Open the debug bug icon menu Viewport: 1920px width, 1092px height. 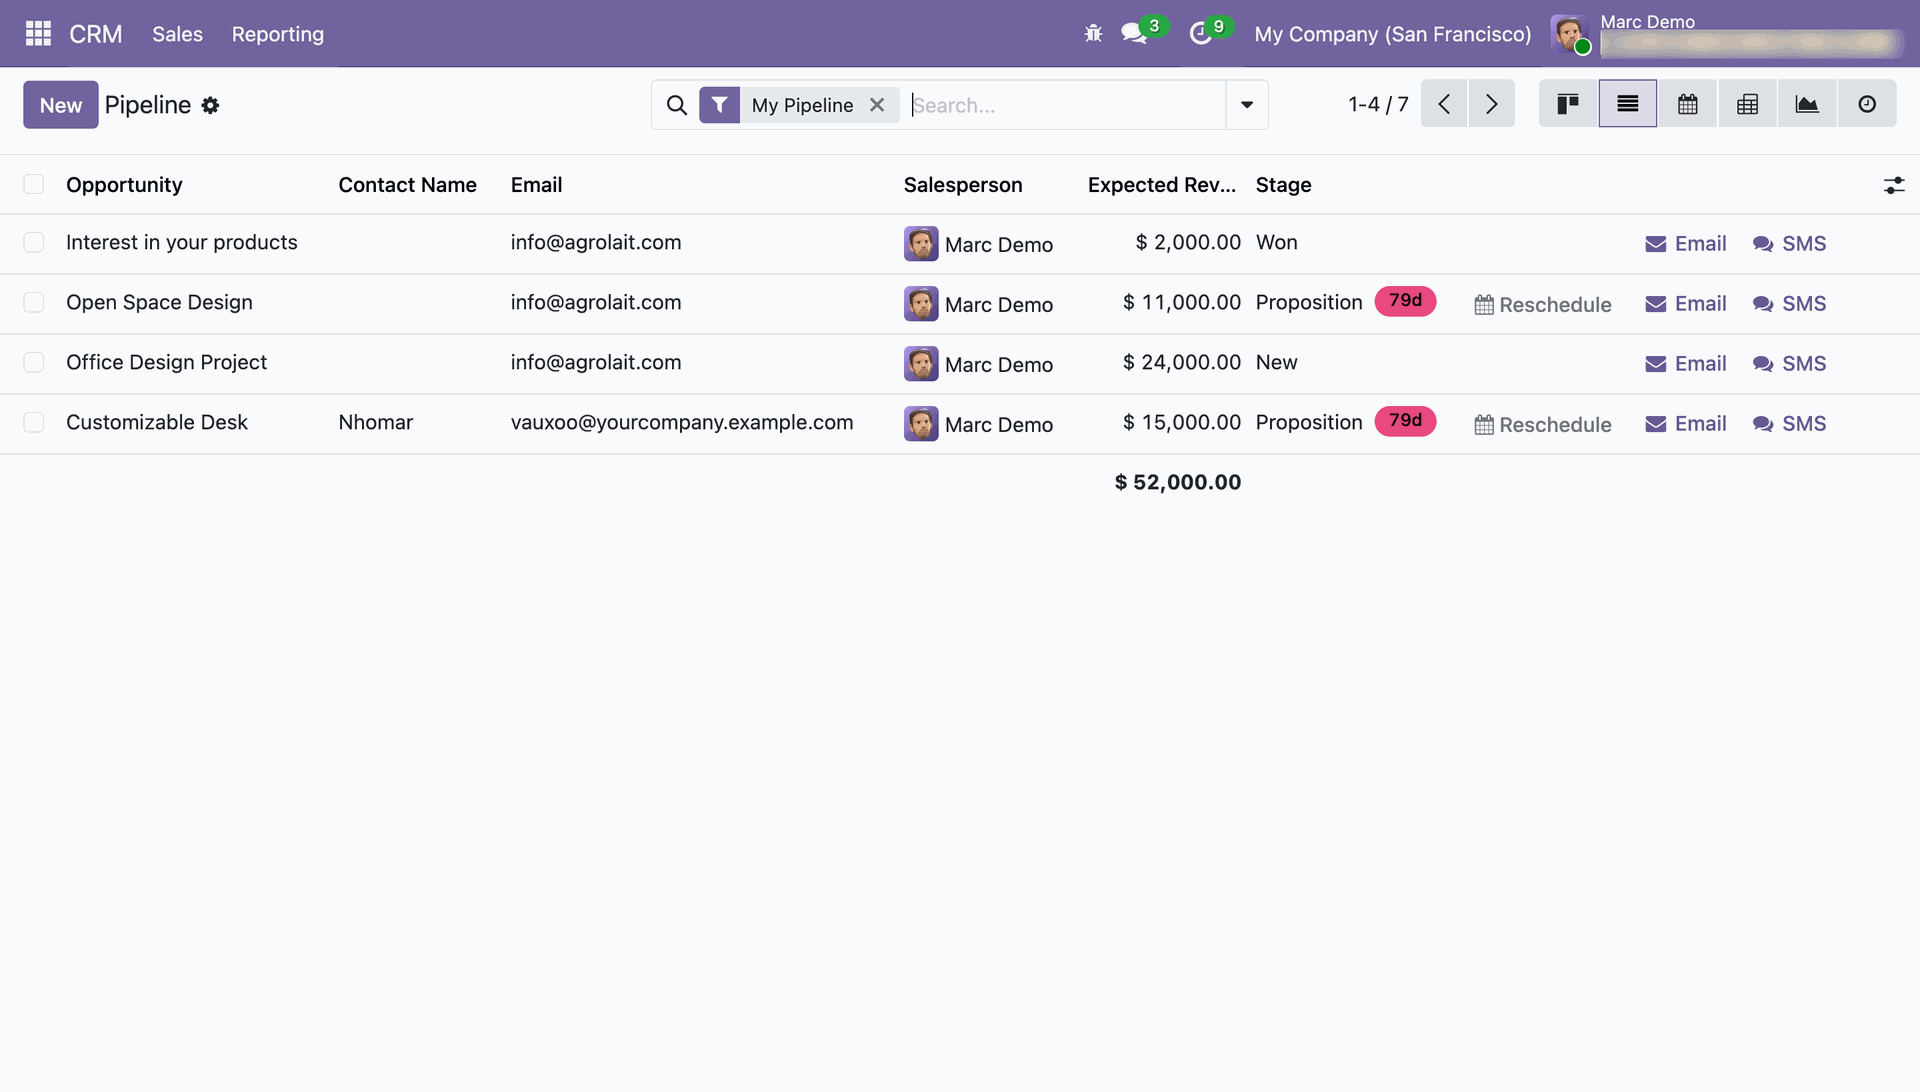[x=1093, y=34]
